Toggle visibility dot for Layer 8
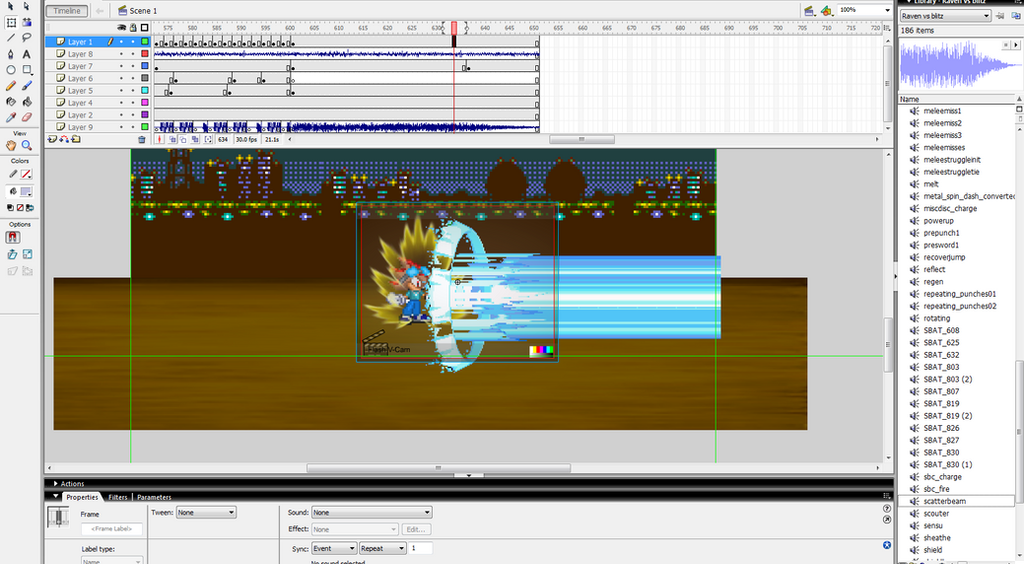1024x564 pixels. [121, 54]
